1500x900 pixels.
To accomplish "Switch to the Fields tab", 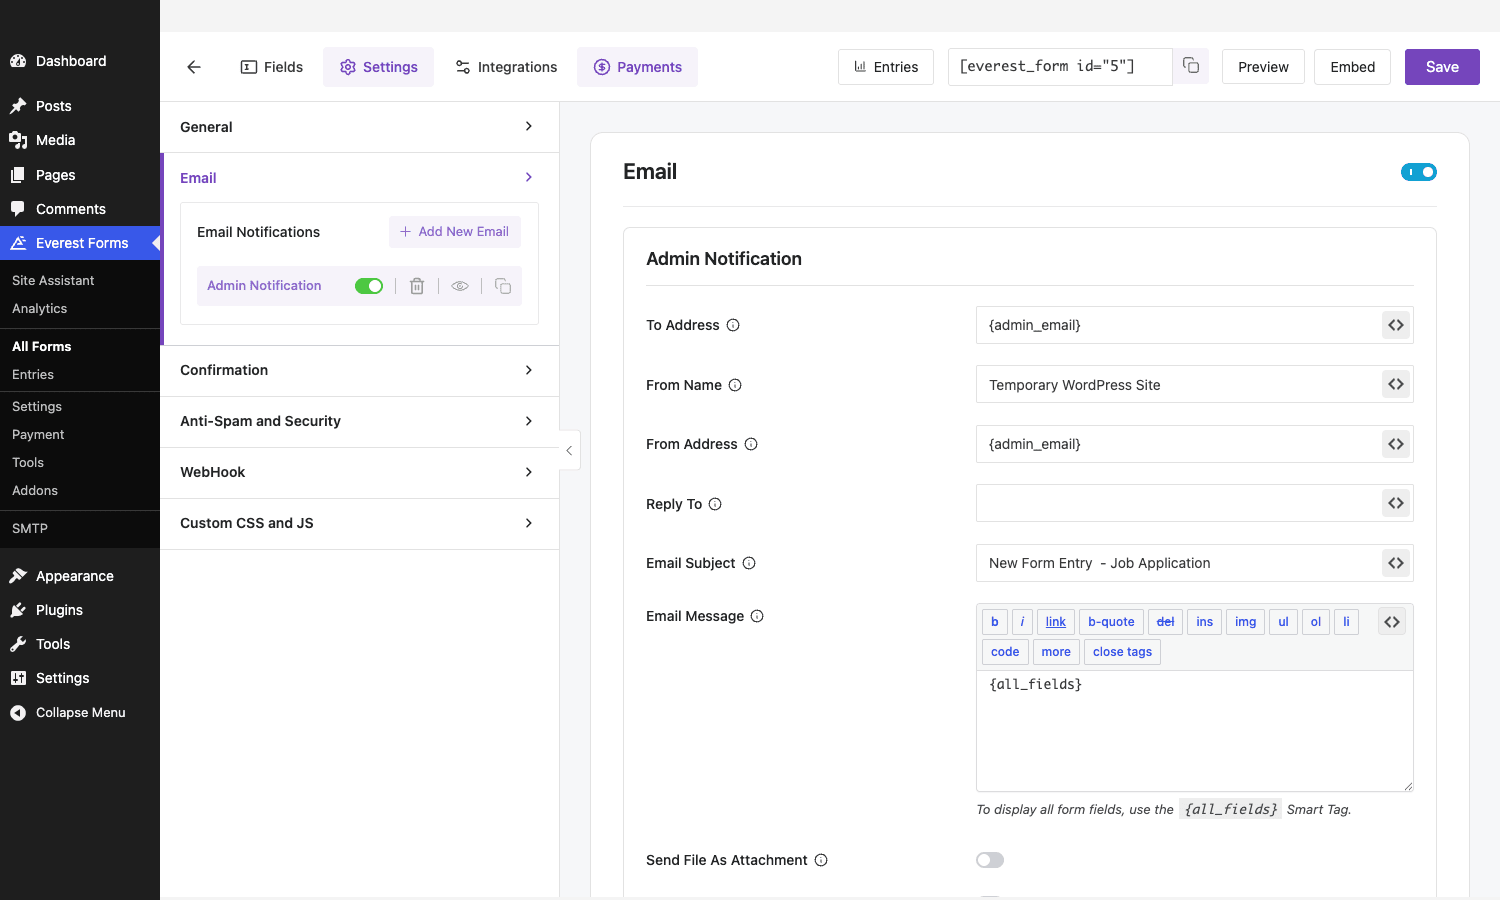I will [272, 67].
